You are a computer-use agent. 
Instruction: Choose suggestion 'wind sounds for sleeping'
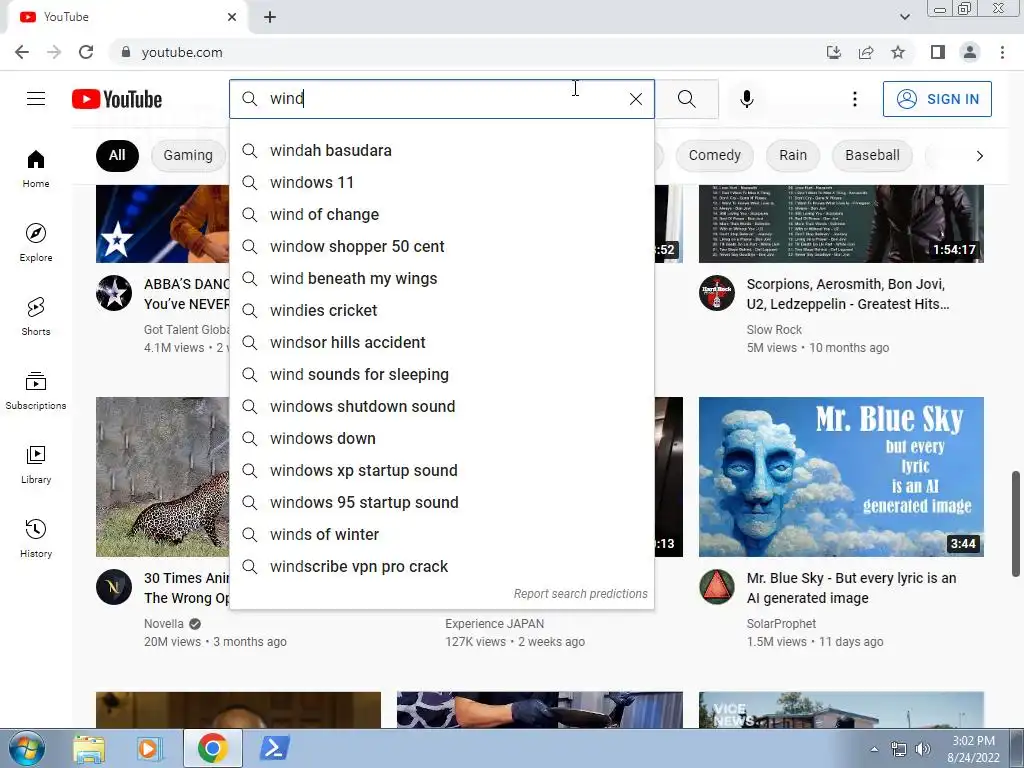(x=441, y=374)
